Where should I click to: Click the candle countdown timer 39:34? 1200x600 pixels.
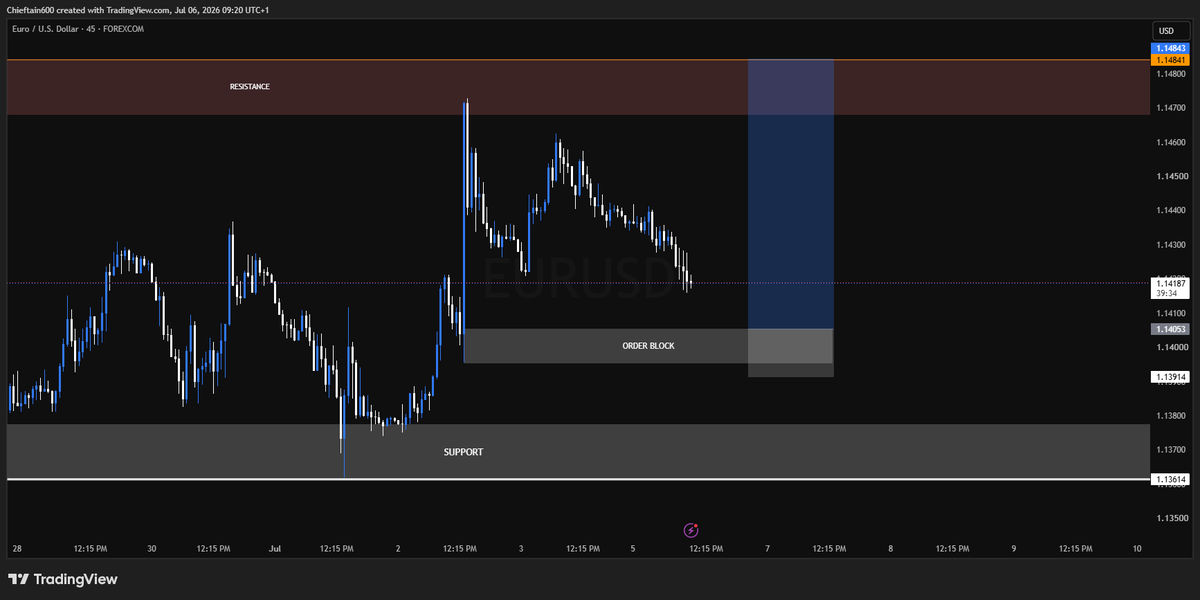click(1166, 295)
